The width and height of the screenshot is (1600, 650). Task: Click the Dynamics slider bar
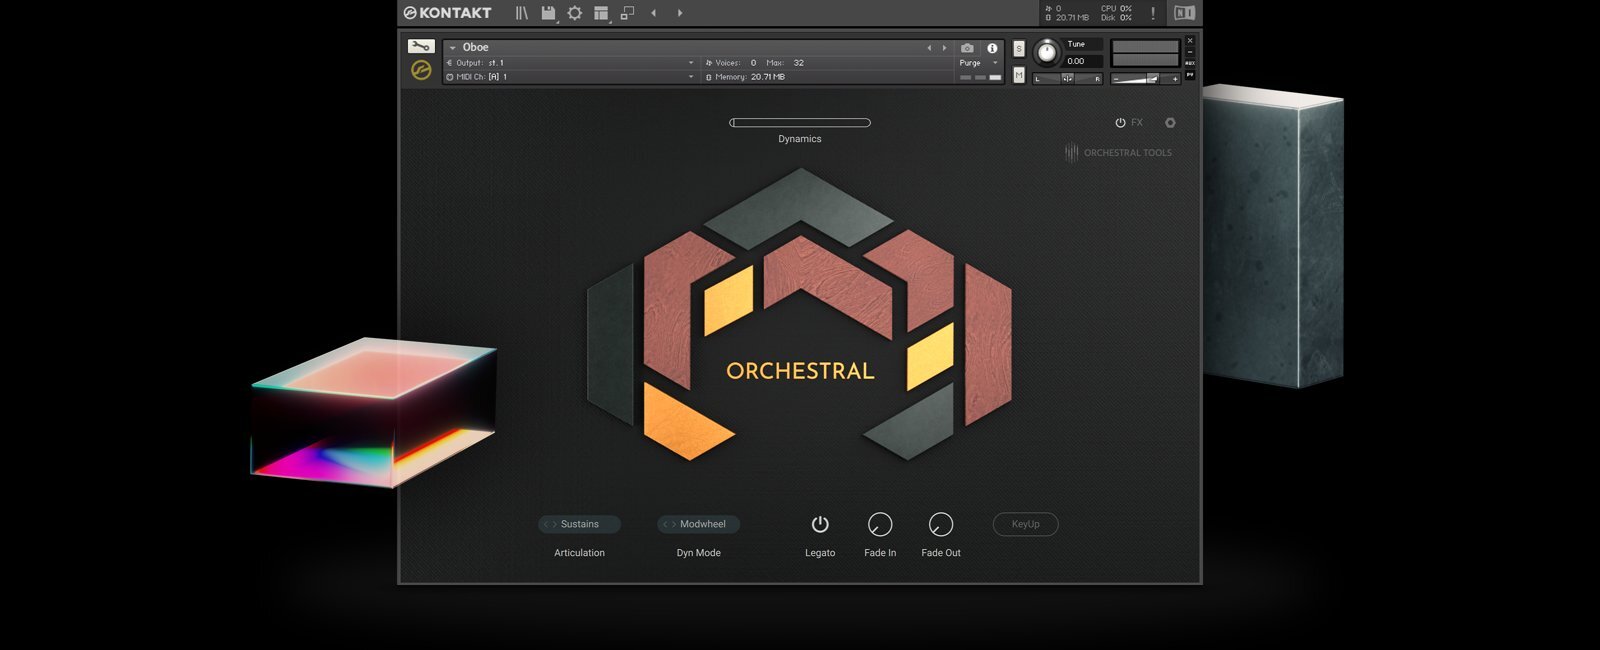tap(800, 123)
